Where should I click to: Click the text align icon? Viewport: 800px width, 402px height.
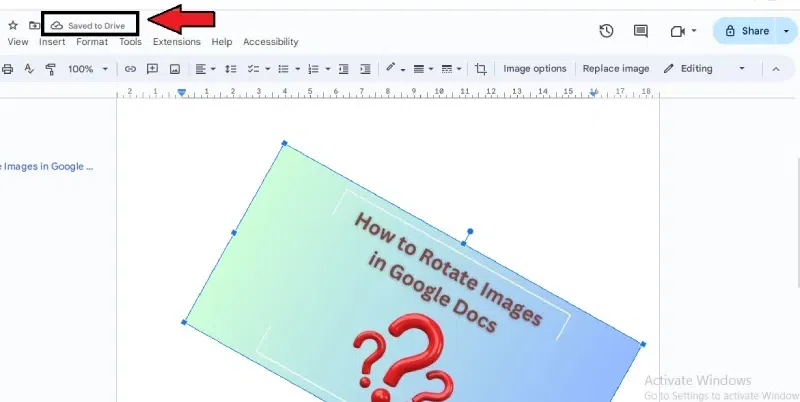pos(201,69)
